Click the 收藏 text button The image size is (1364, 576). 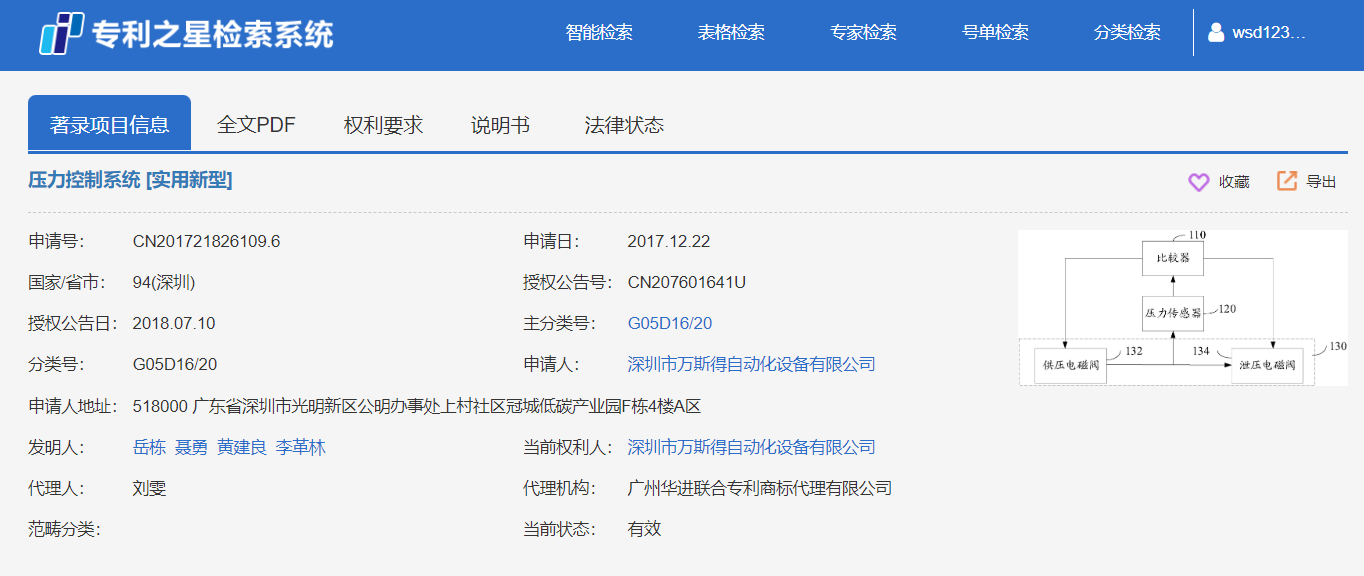1234,182
